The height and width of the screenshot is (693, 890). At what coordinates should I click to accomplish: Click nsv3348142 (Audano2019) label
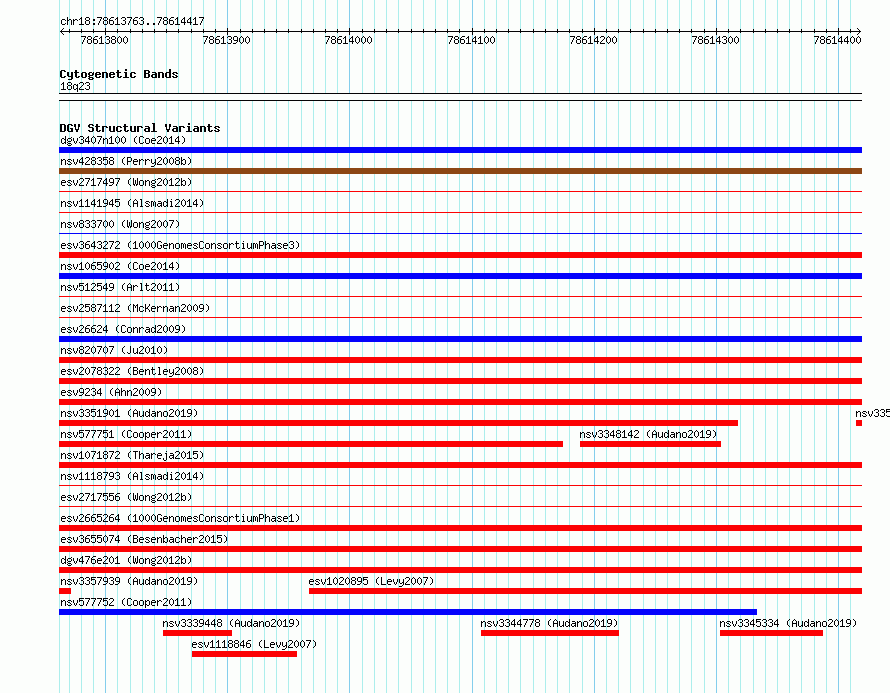coord(648,434)
